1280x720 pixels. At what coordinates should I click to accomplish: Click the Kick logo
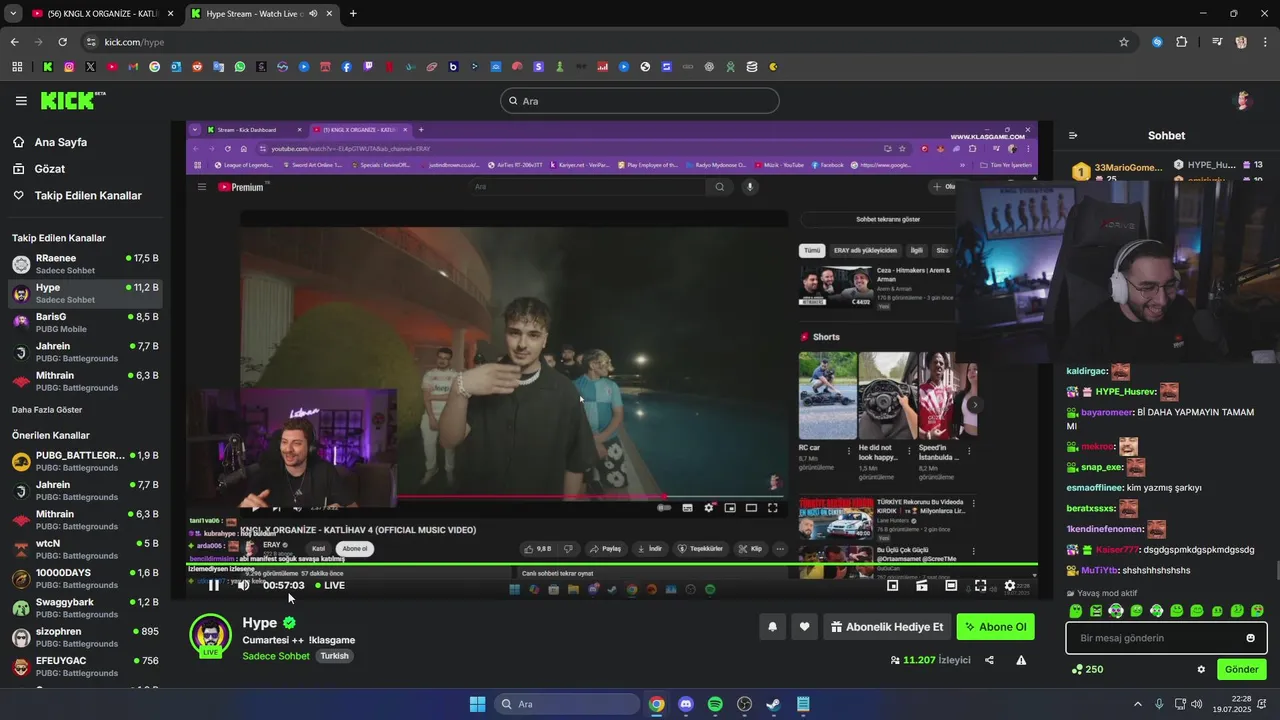coord(72,100)
